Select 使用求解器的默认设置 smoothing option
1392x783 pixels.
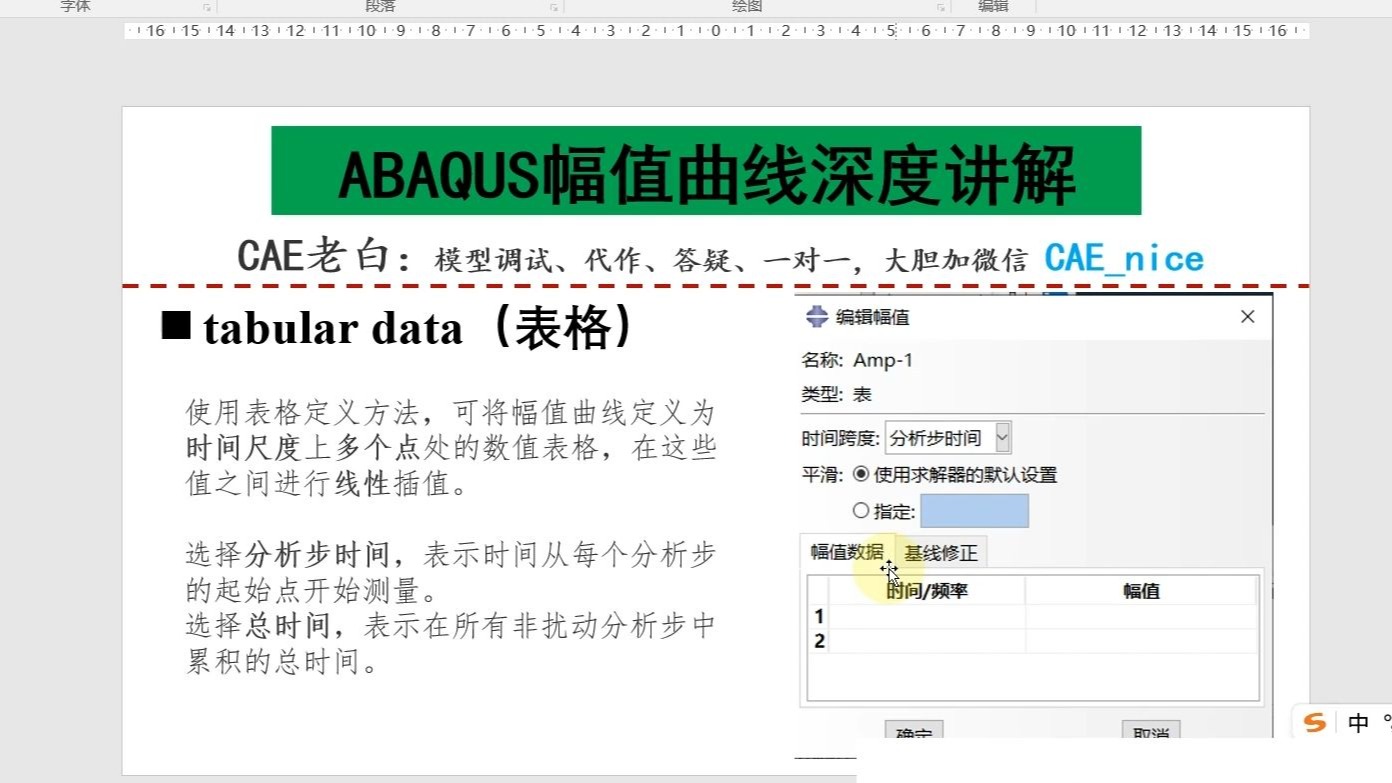pos(861,475)
